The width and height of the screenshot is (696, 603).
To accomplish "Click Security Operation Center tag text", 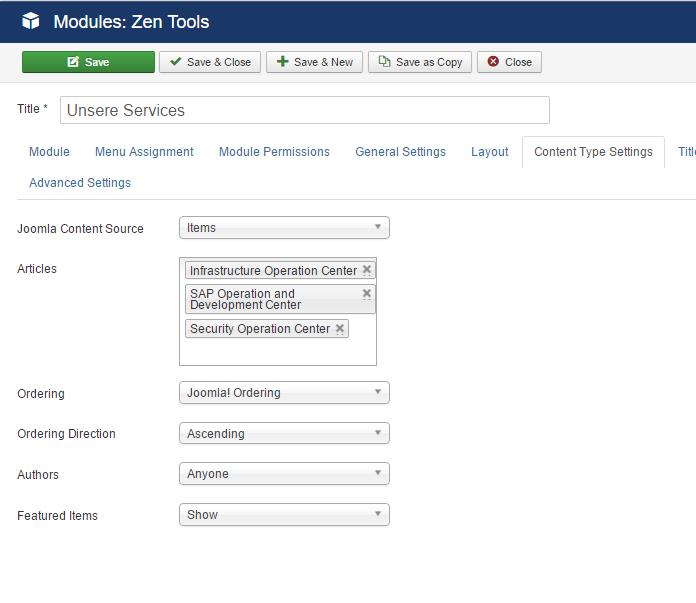I will 260,329.
